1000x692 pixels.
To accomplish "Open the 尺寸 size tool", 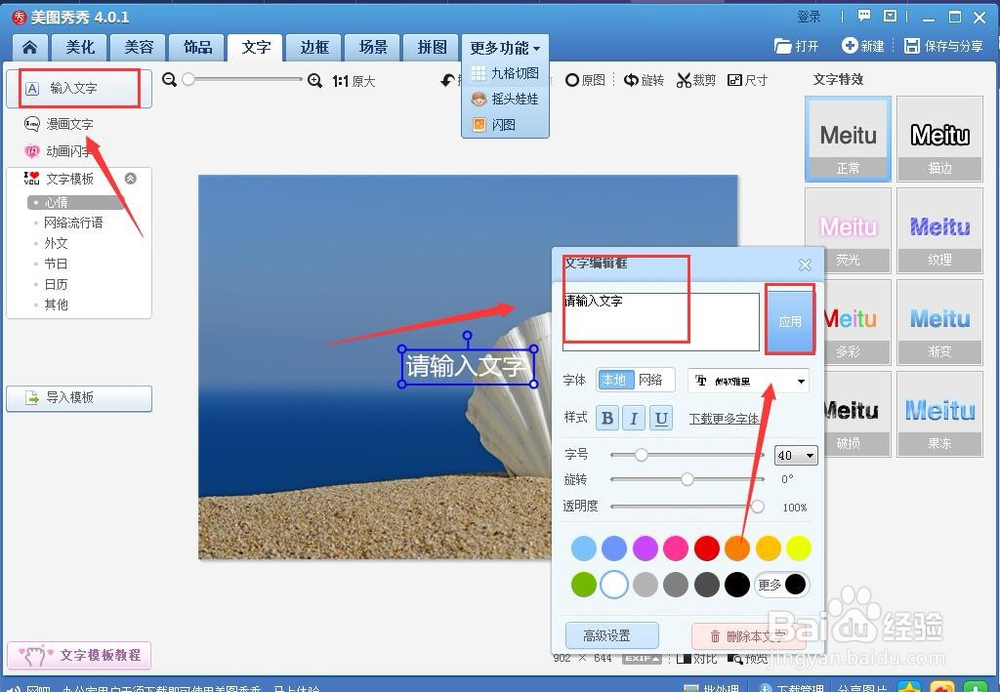I will click(x=747, y=80).
